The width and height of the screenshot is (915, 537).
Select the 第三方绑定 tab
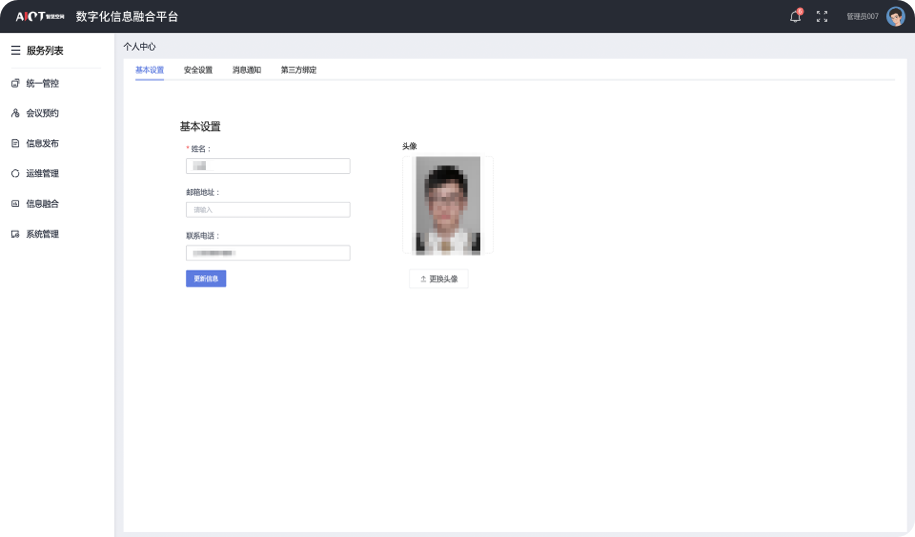[298, 70]
